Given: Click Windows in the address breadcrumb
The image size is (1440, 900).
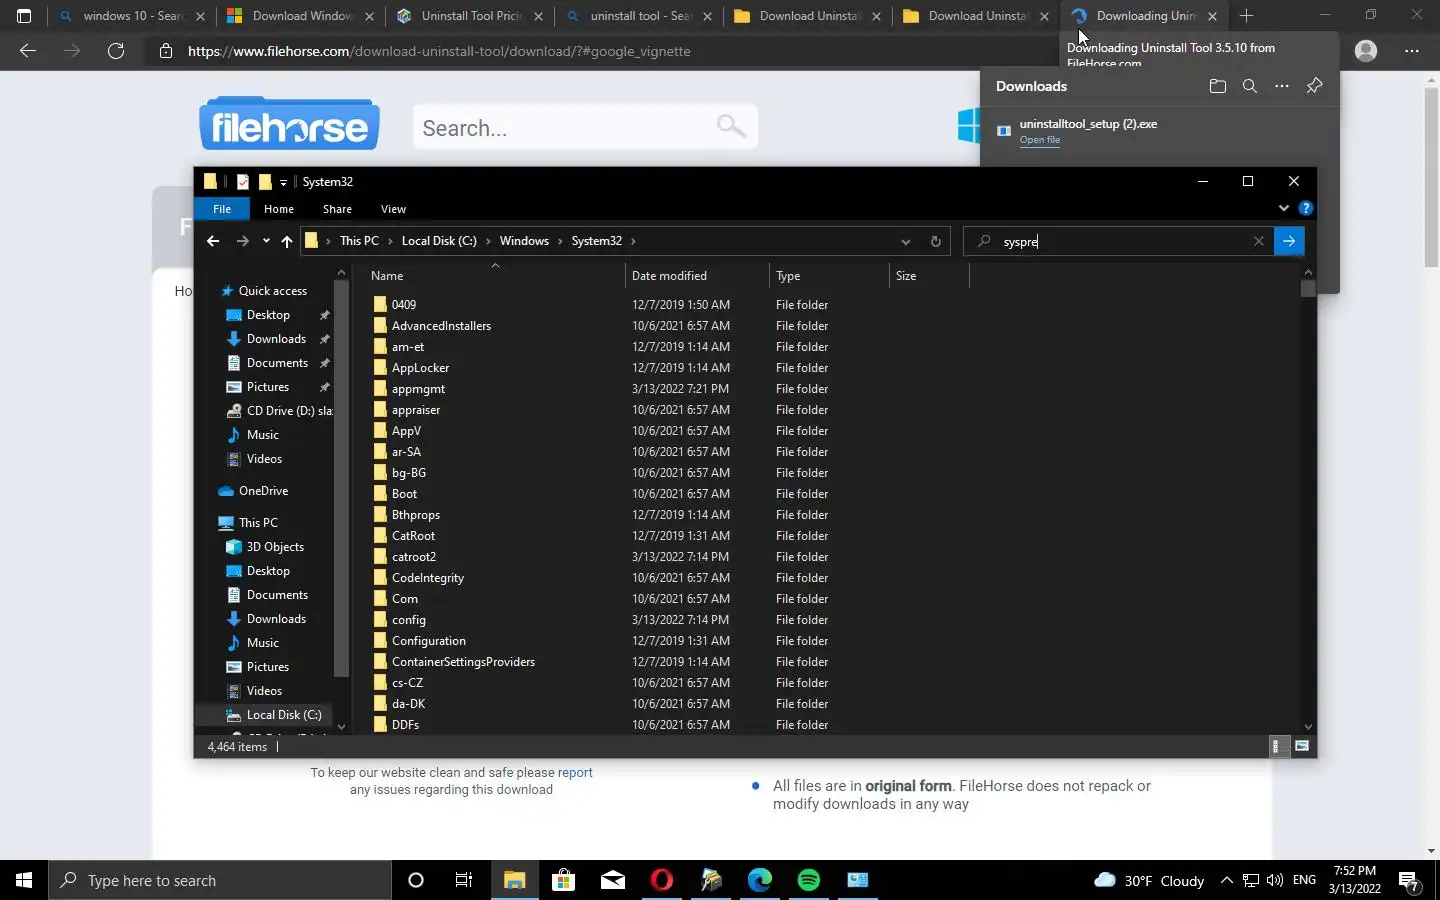Looking at the screenshot, I should [x=524, y=241].
